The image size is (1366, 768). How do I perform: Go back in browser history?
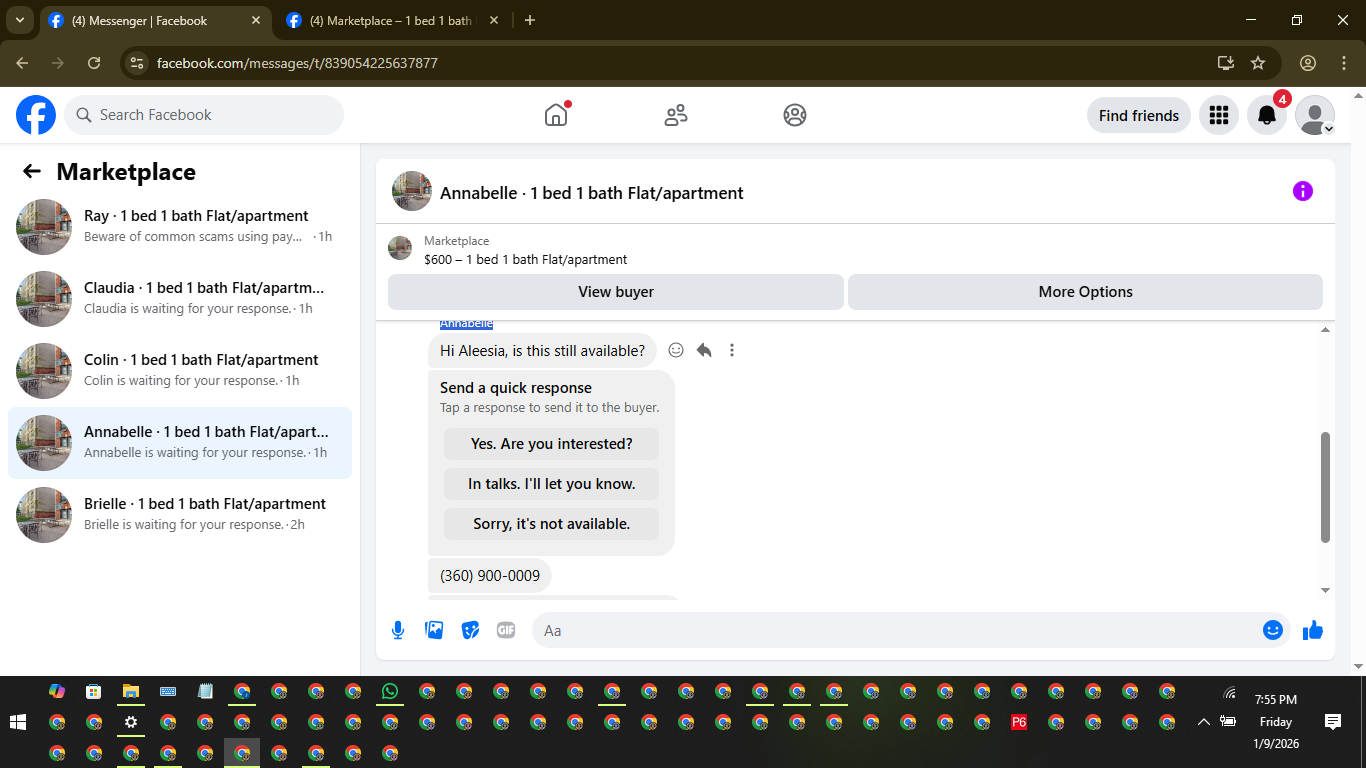22,63
